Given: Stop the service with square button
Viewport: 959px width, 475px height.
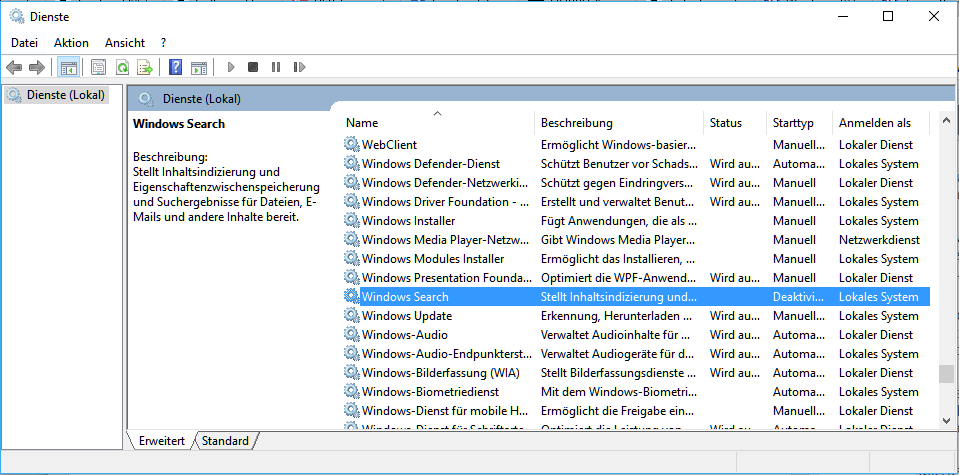Looking at the screenshot, I should tap(253, 67).
